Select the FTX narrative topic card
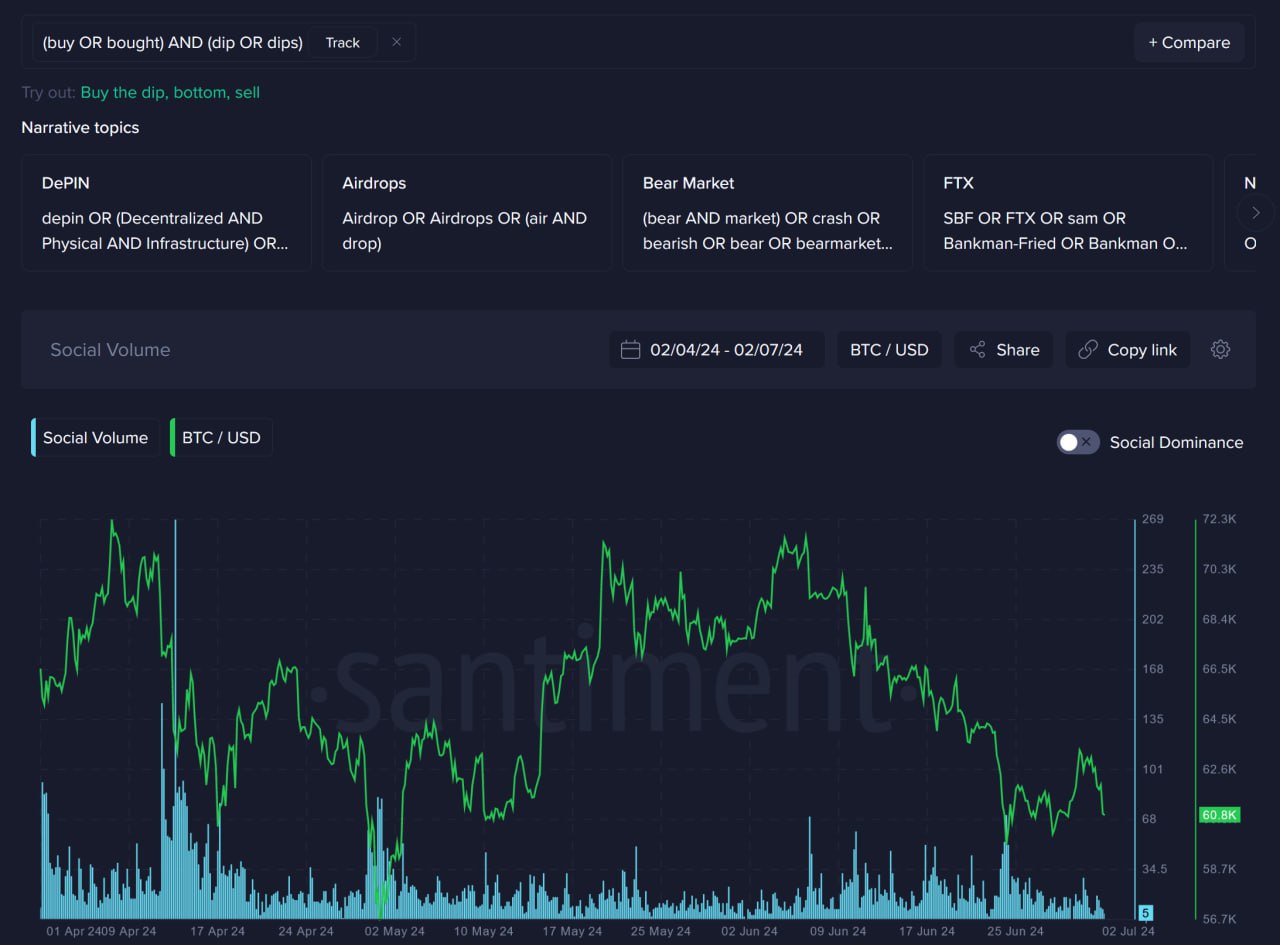This screenshot has height=945, width=1280. click(x=1068, y=213)
